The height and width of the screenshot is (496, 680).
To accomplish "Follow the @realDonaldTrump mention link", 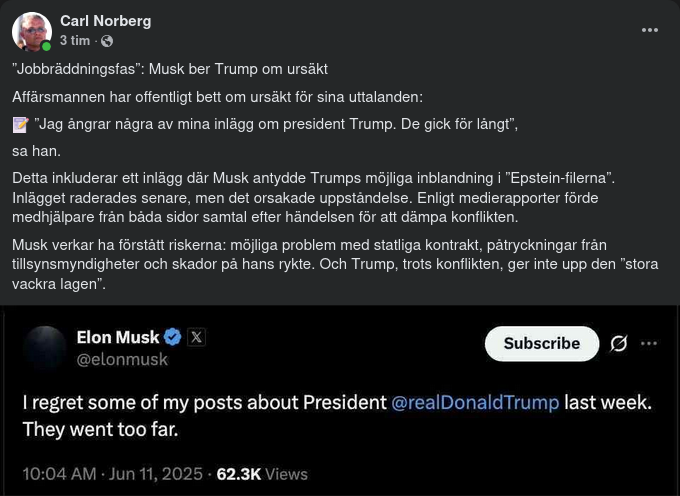I will (x=475, y=402).
